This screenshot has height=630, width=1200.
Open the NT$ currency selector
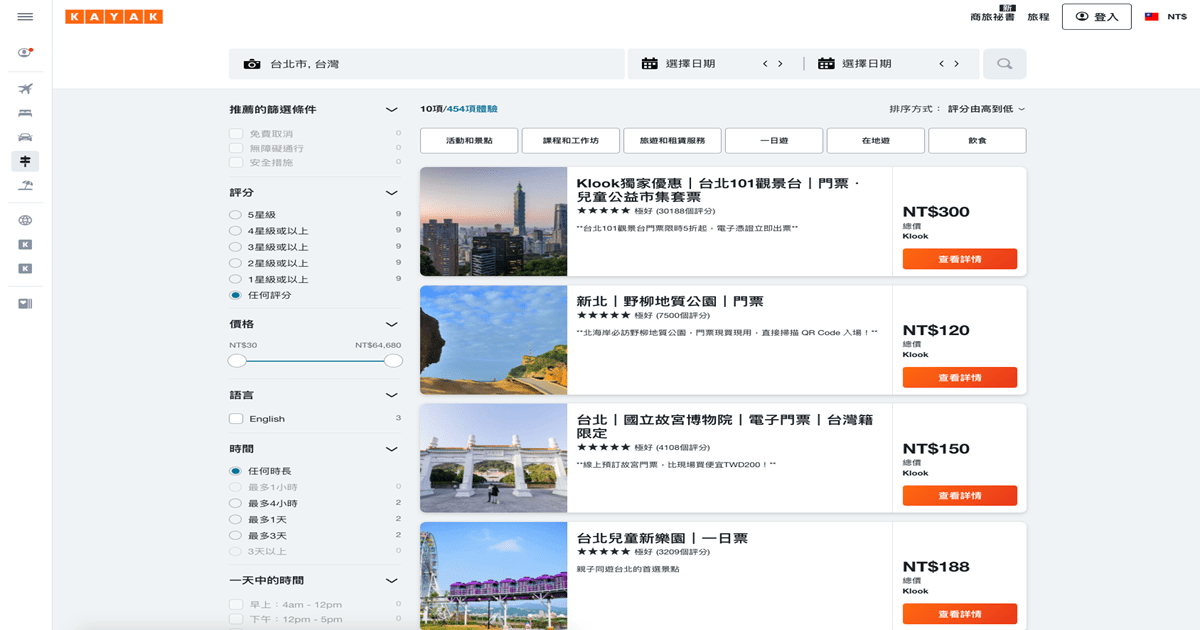click(x=1177, y=17)
